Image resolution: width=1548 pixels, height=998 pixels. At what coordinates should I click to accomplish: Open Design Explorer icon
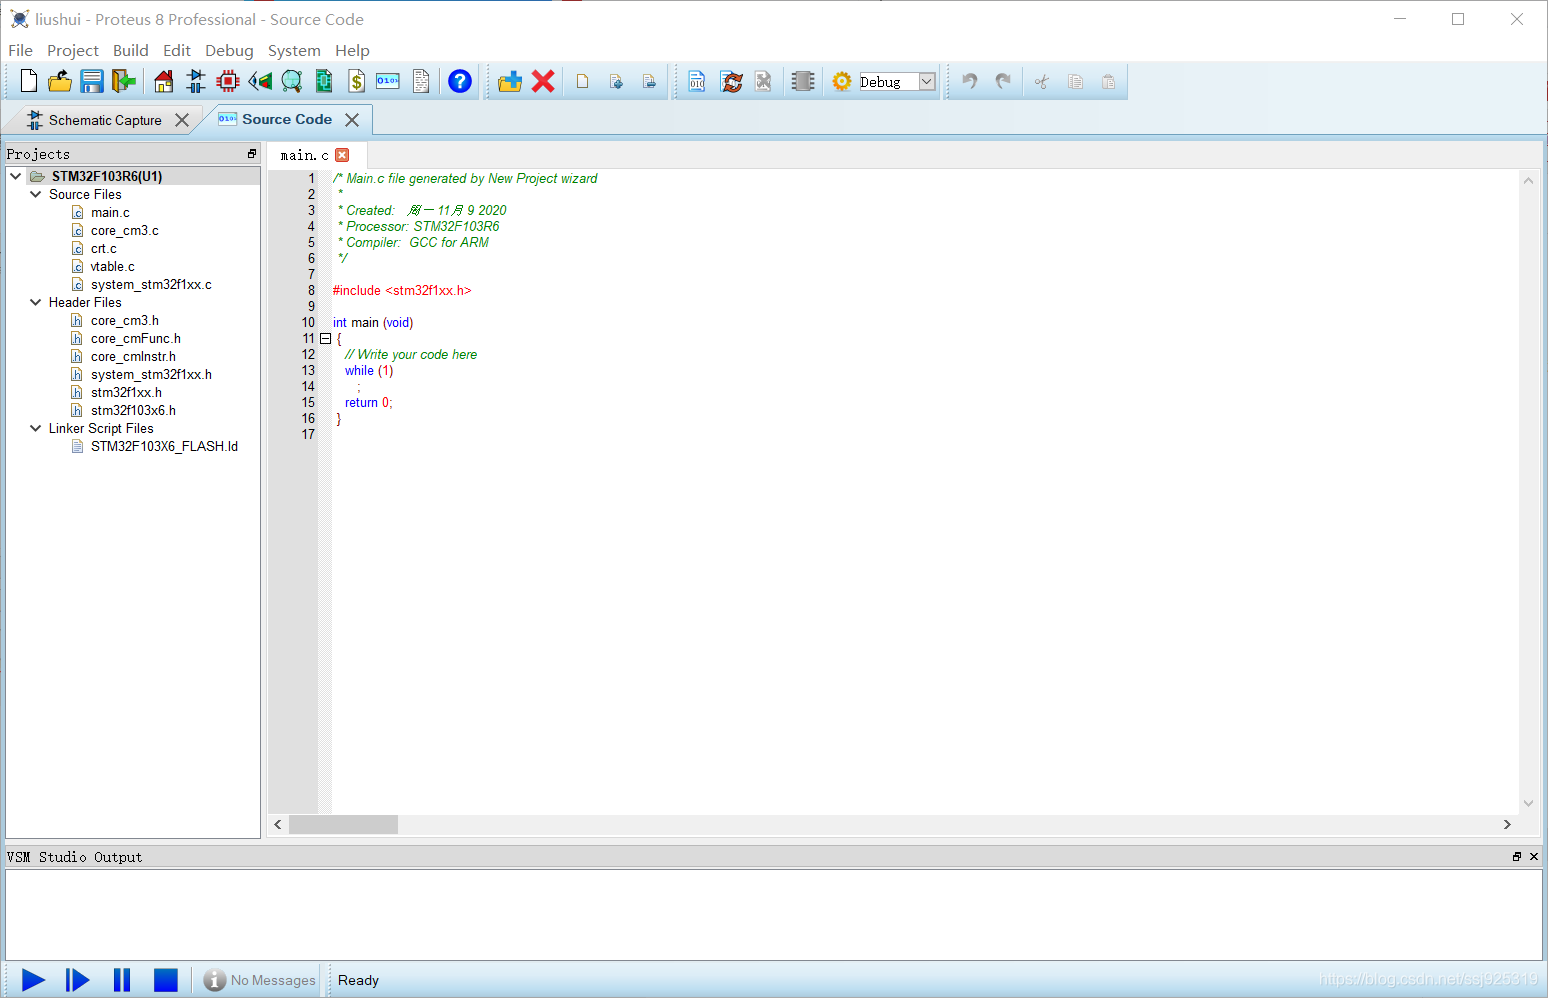[324, 81]
